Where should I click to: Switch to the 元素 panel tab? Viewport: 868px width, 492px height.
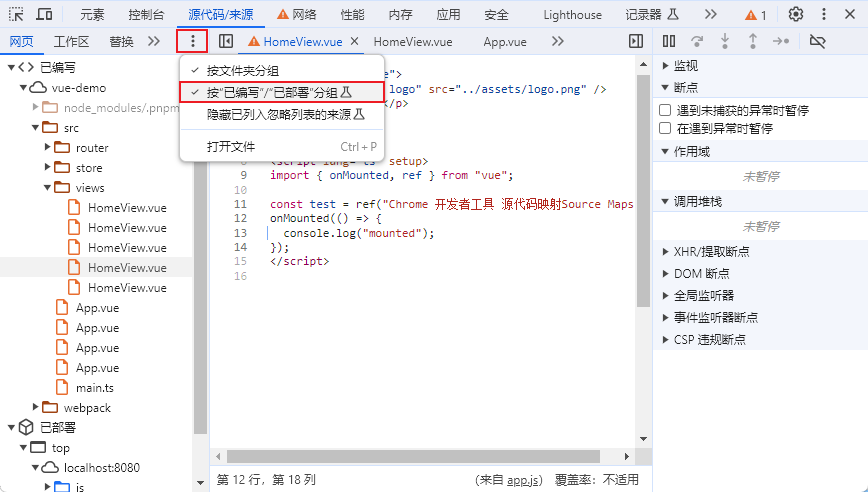92,14
